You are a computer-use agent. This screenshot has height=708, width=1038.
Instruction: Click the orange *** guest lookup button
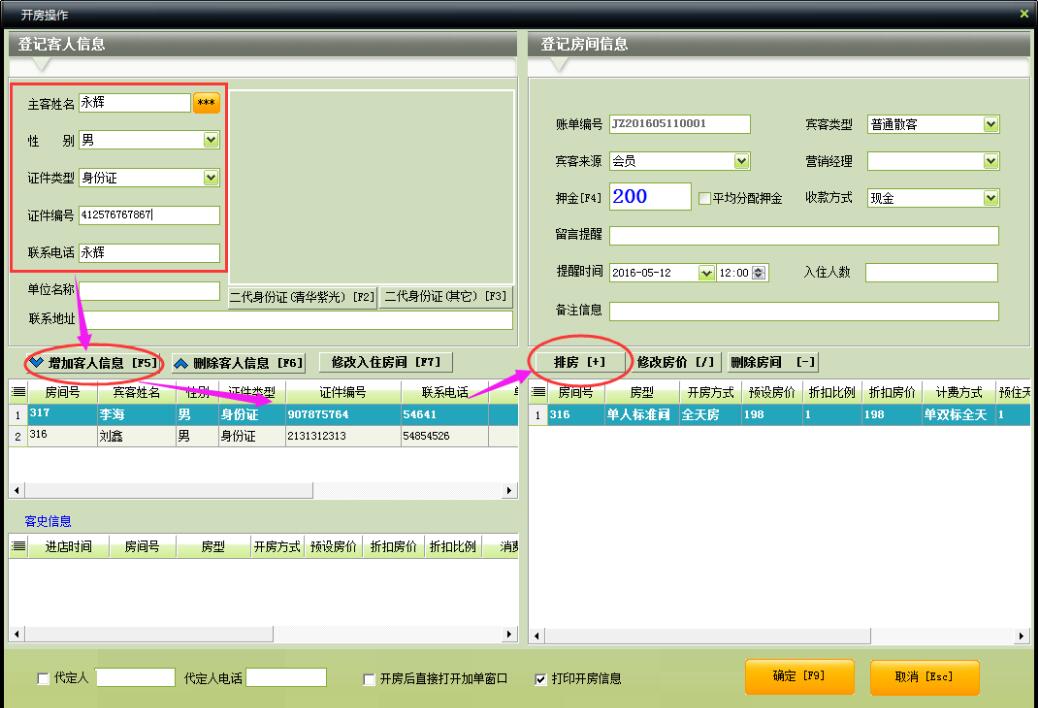click(206, 103)
